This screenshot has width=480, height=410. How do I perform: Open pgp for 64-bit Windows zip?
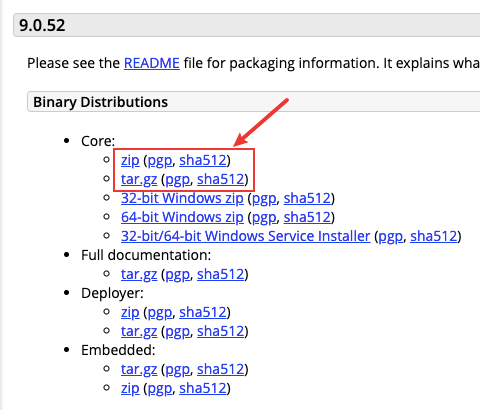[264, 218]
